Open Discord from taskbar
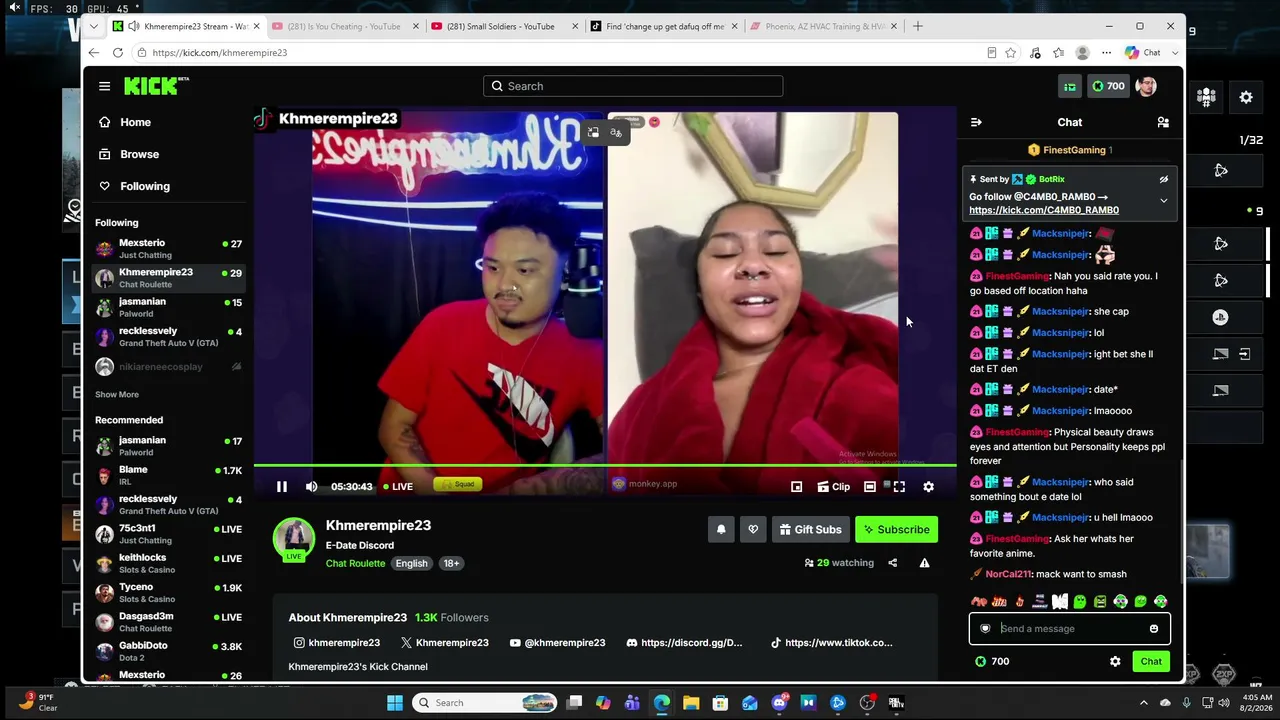This screenshot has height=720, width=1280. click(x=779, y=703)
